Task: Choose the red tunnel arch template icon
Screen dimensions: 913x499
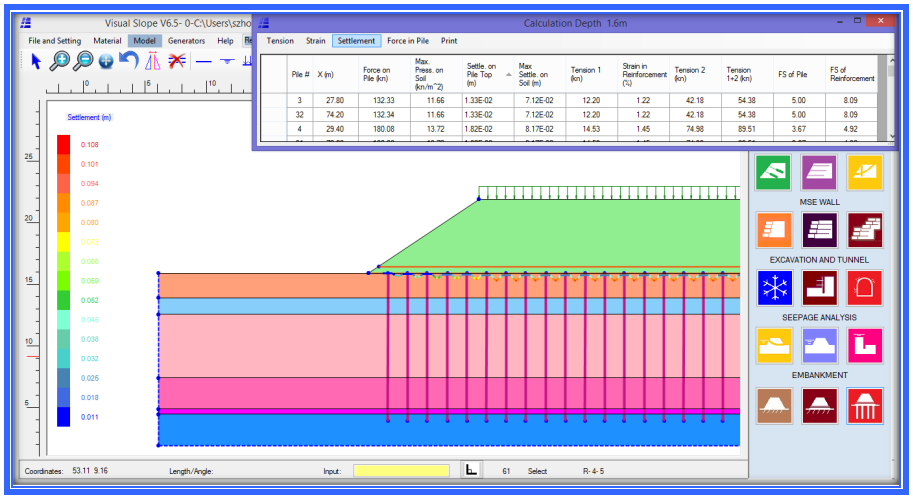Action: point(864,288)
